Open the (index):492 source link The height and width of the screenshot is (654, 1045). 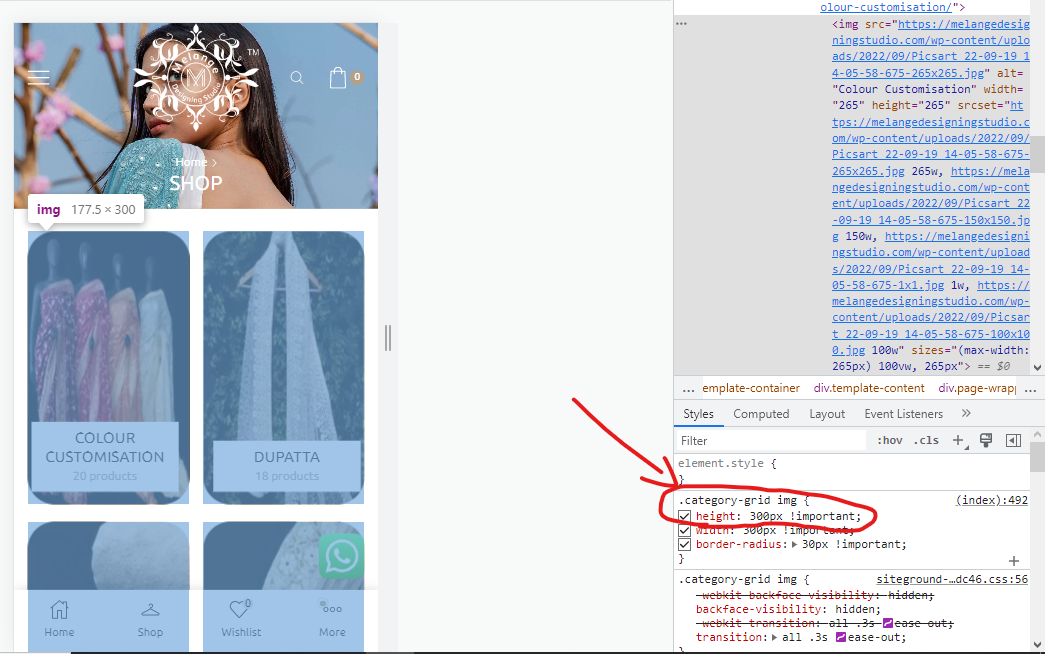point(992,500)
